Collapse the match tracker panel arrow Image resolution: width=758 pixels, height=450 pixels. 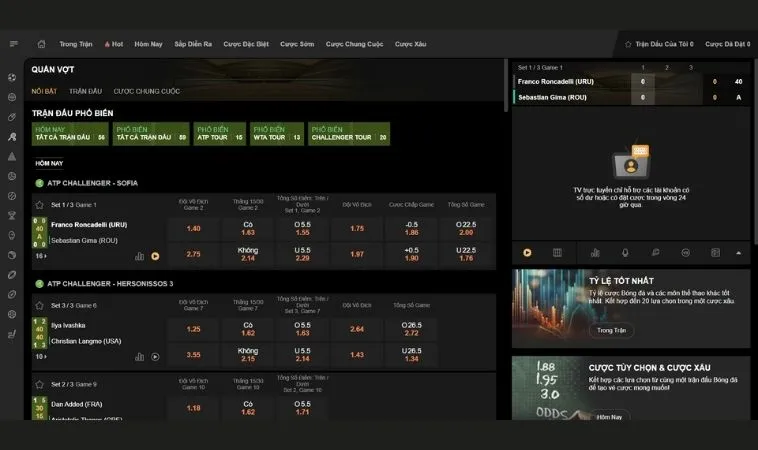(x=738, y=253)
